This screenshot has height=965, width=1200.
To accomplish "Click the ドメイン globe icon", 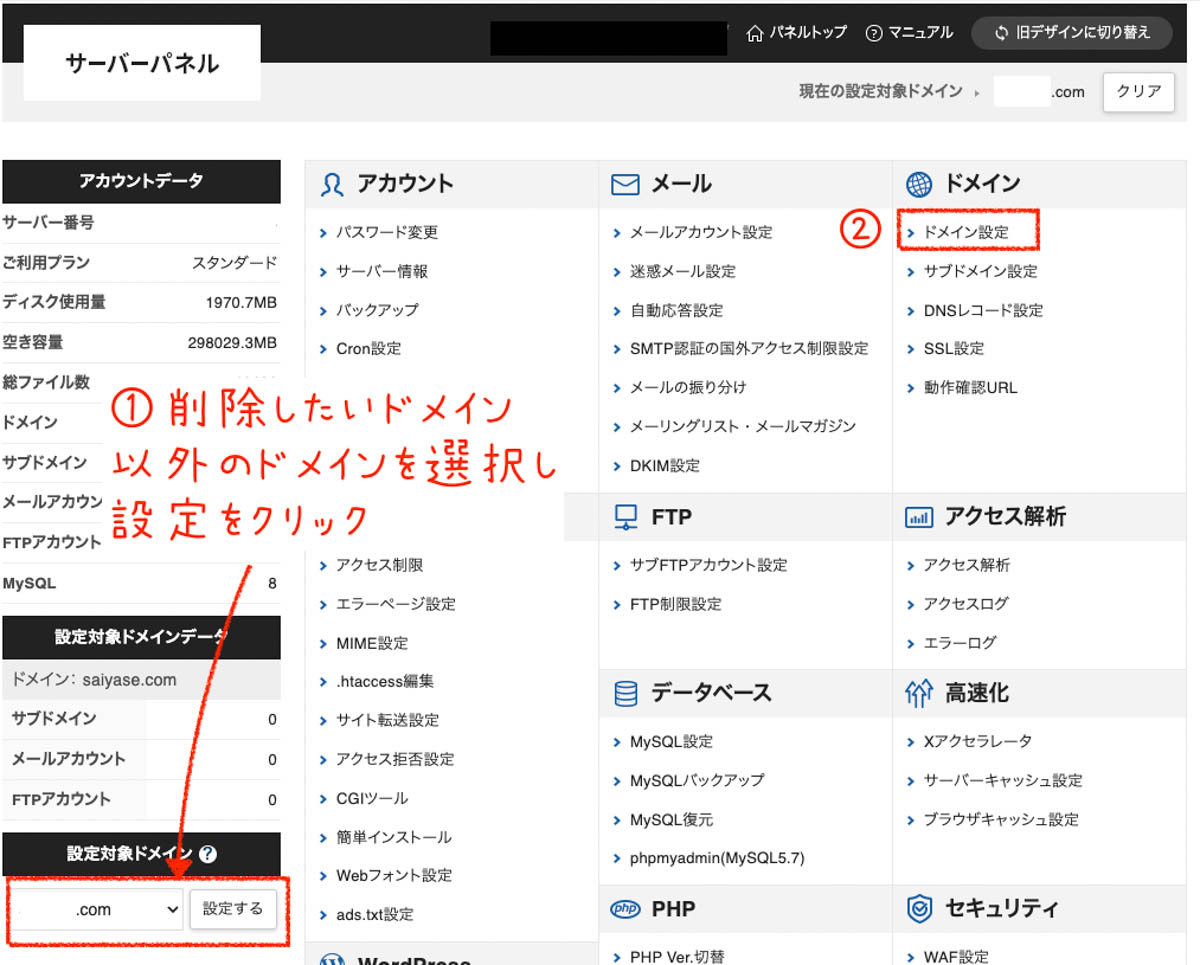I will point(918,184).
